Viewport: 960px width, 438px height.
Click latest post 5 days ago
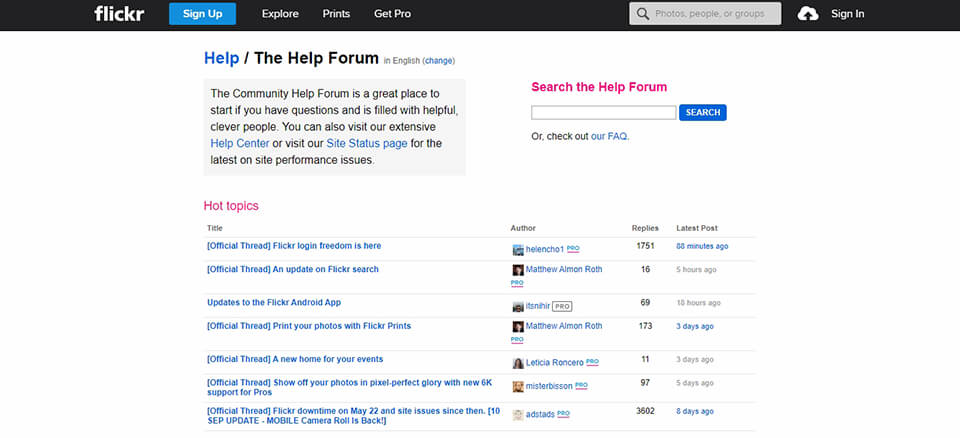695,383
